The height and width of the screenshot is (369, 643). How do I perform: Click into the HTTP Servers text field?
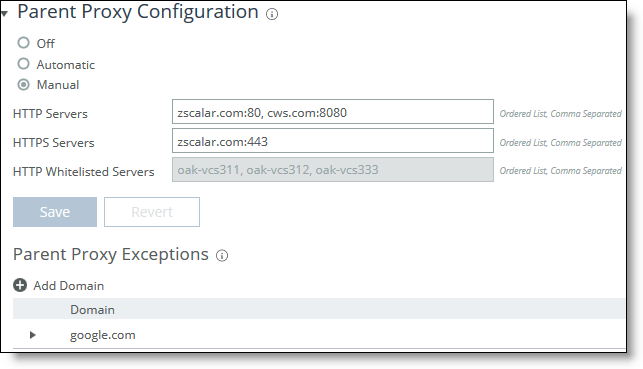point(333,112)
